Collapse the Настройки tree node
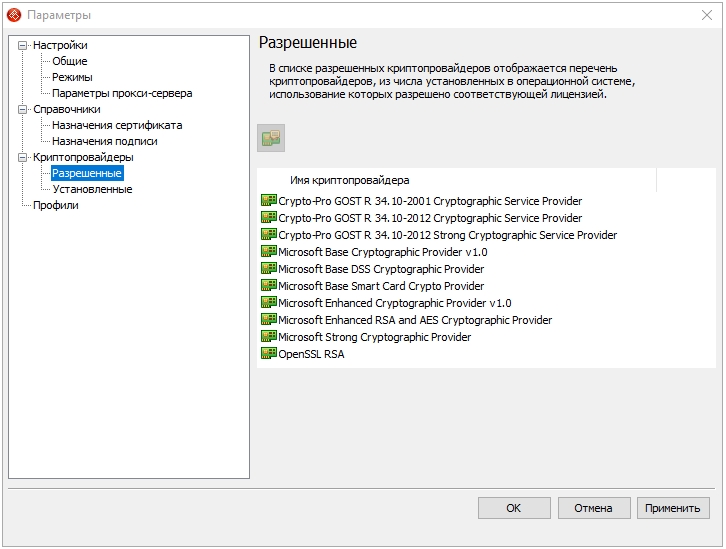The image size is (726, 549). pyautogui.click(x=22, y=45)
